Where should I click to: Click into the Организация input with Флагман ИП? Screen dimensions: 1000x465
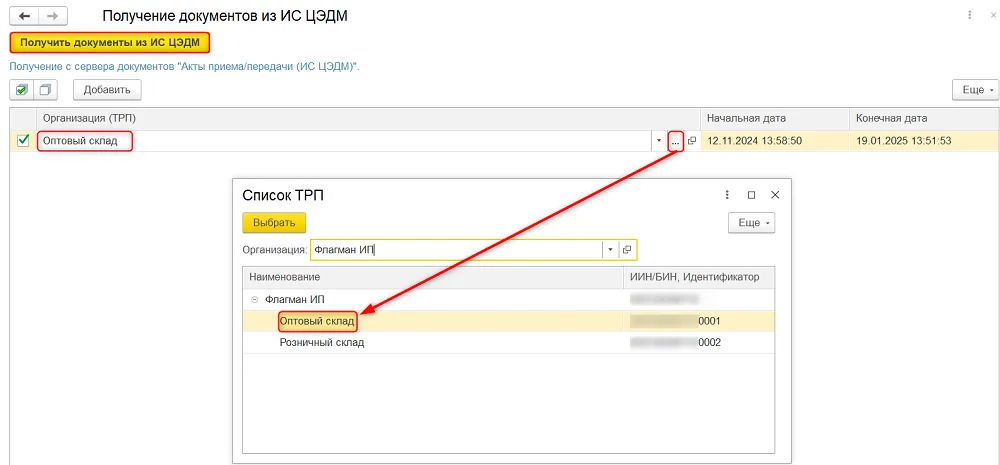[457, 250]
